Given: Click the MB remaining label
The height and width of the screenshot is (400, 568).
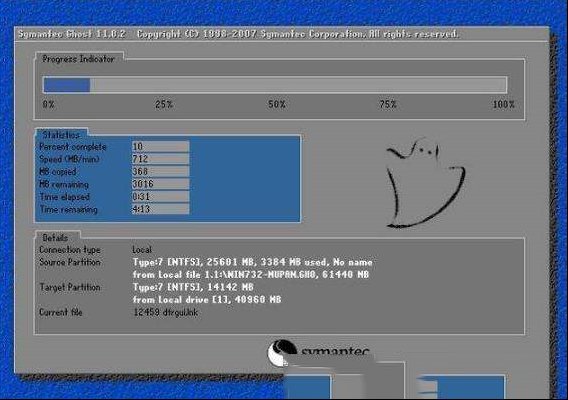Looking at the screenshot, I should [64, 184].
